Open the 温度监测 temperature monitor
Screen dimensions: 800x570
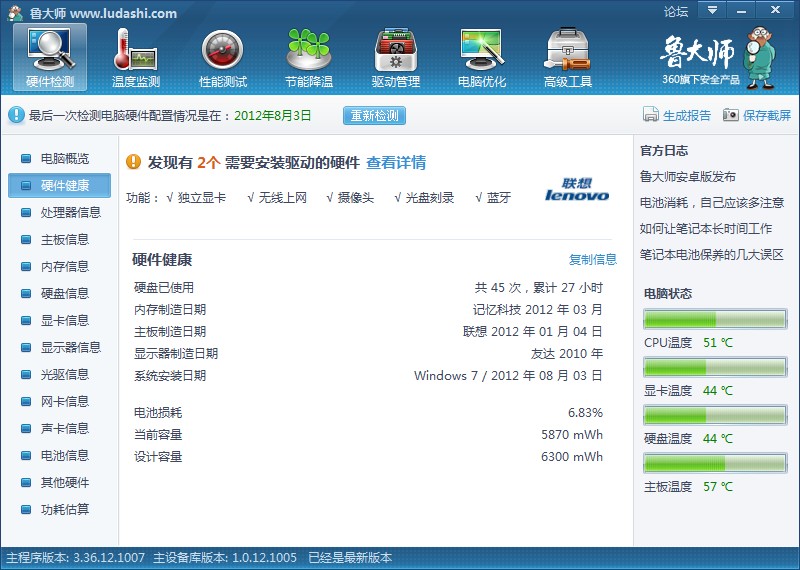[x=136, y=57]
